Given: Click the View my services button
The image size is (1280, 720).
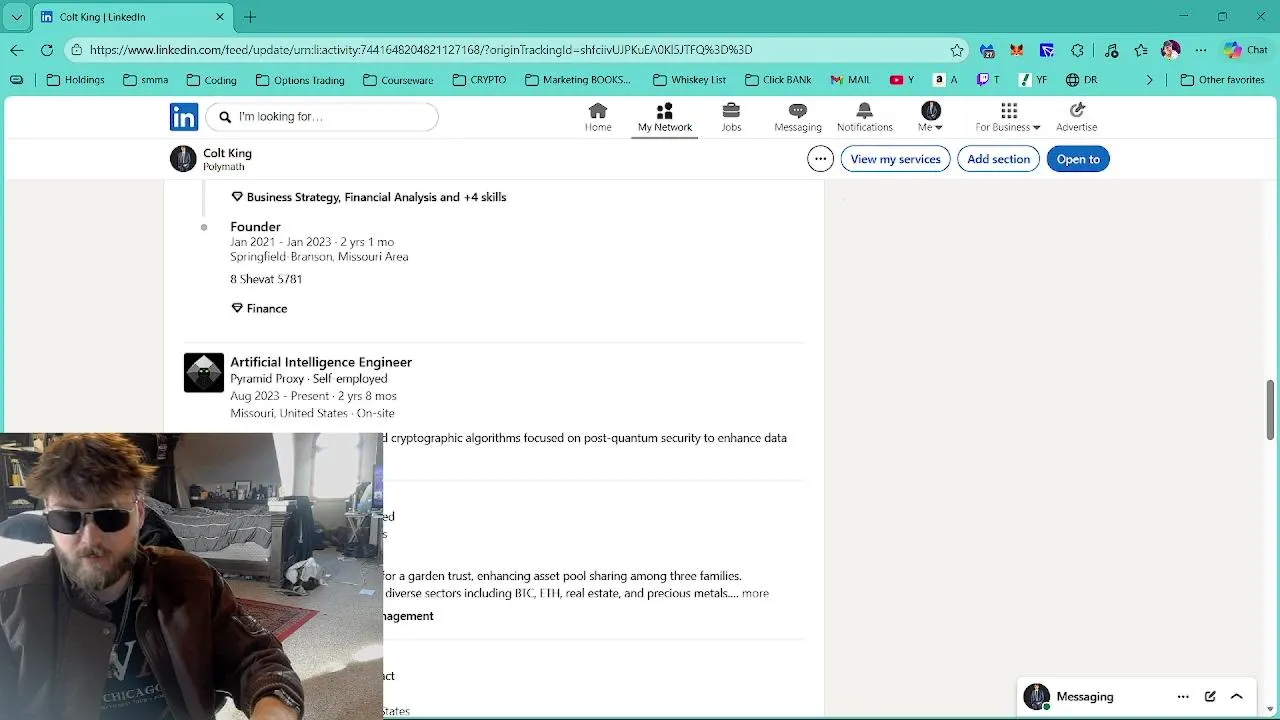Looking at the screenshot, I should click(895, 159).
